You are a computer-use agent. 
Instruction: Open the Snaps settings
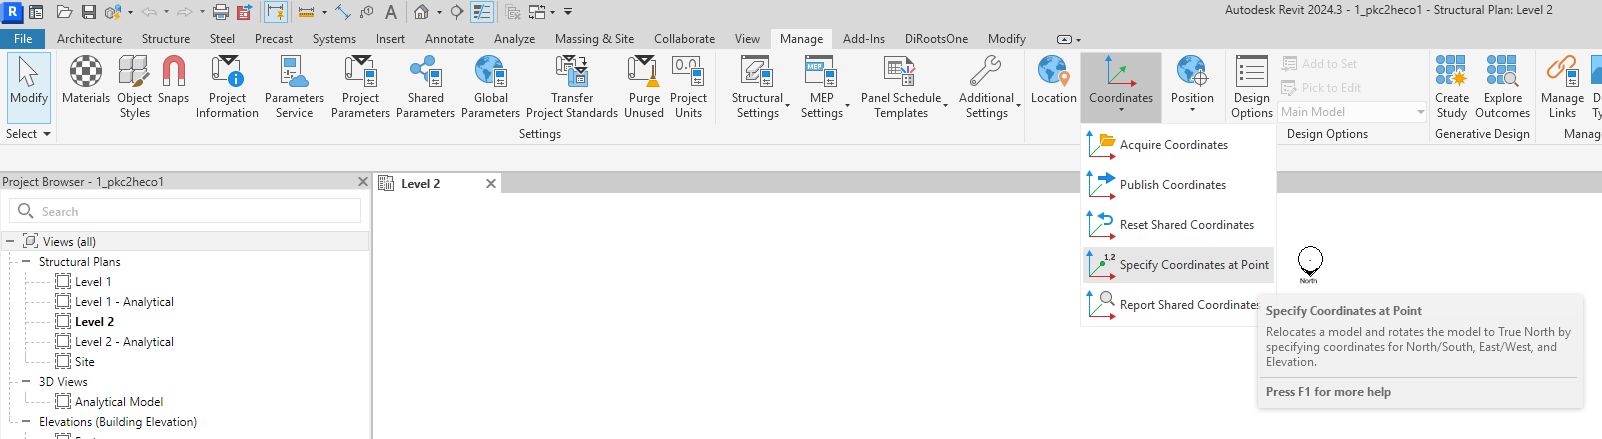pyautogui.click(x=173, y=80)
